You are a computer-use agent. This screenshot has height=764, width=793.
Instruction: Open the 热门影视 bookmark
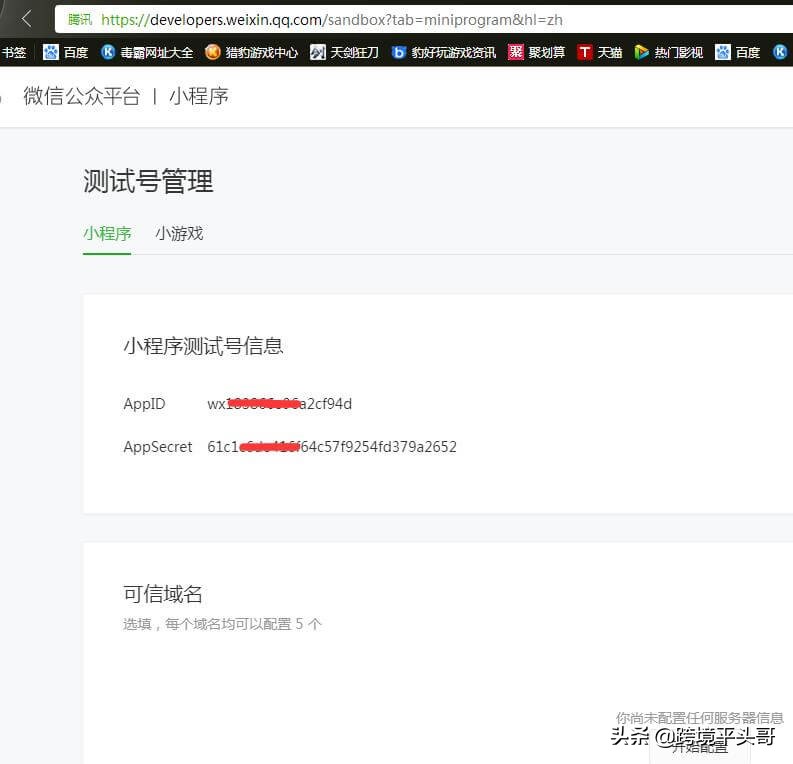(669, 52)
